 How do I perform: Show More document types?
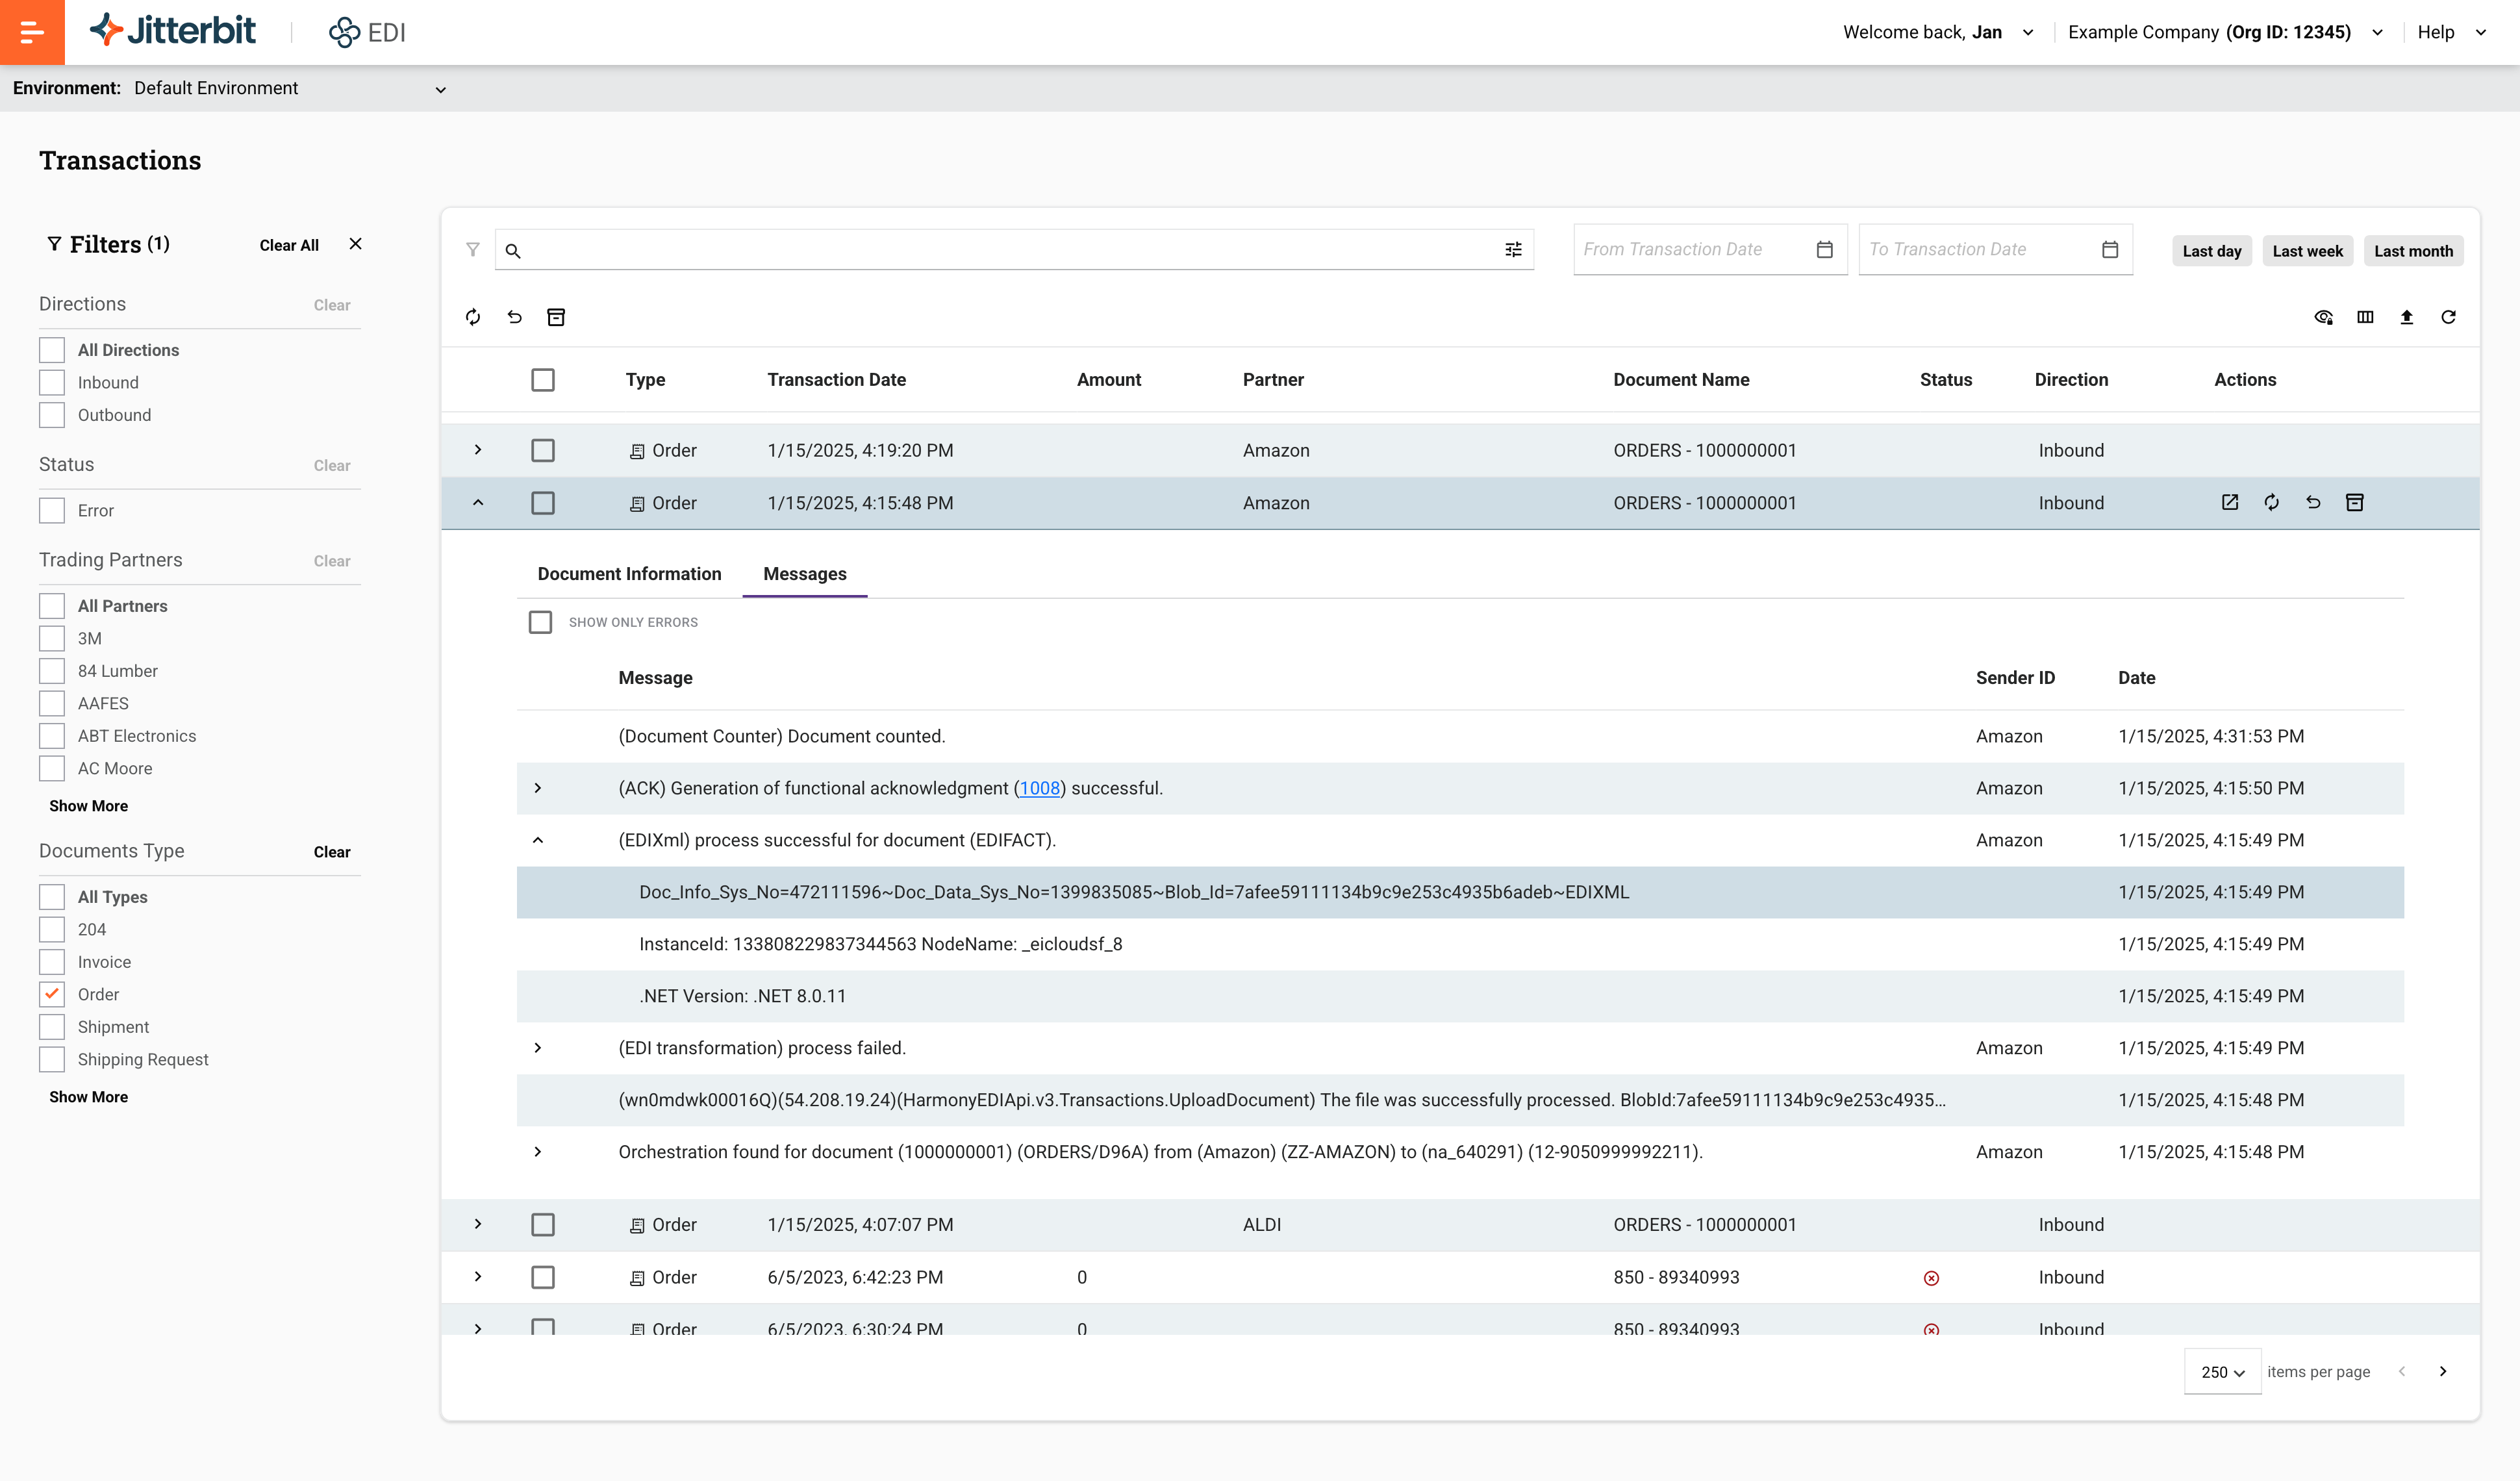(89, 1097)
